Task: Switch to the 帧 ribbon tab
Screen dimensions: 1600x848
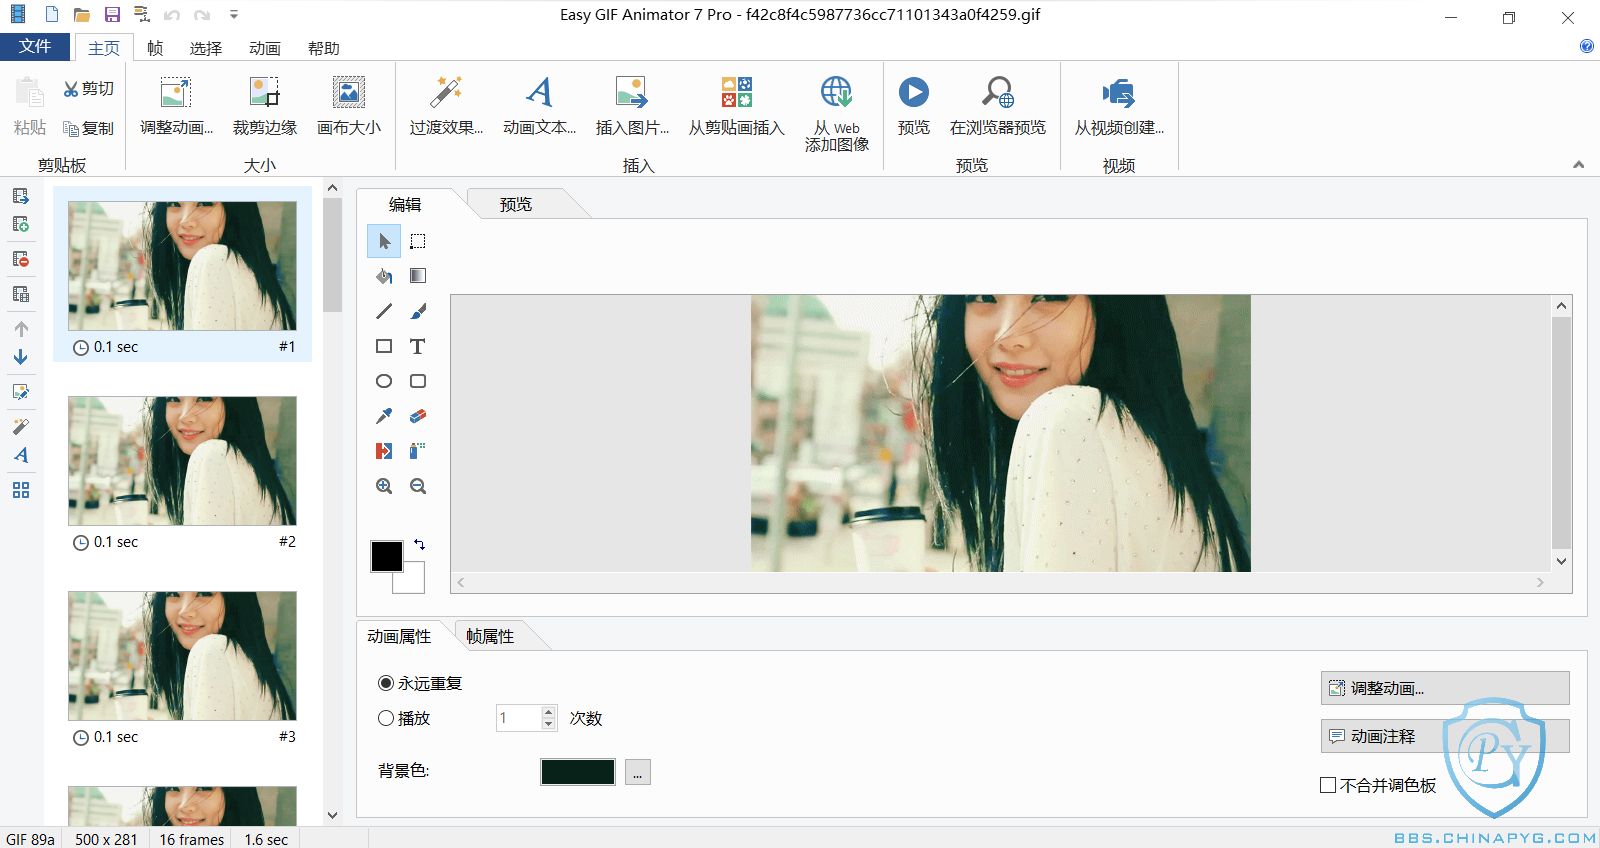Action: click(154, 48)
